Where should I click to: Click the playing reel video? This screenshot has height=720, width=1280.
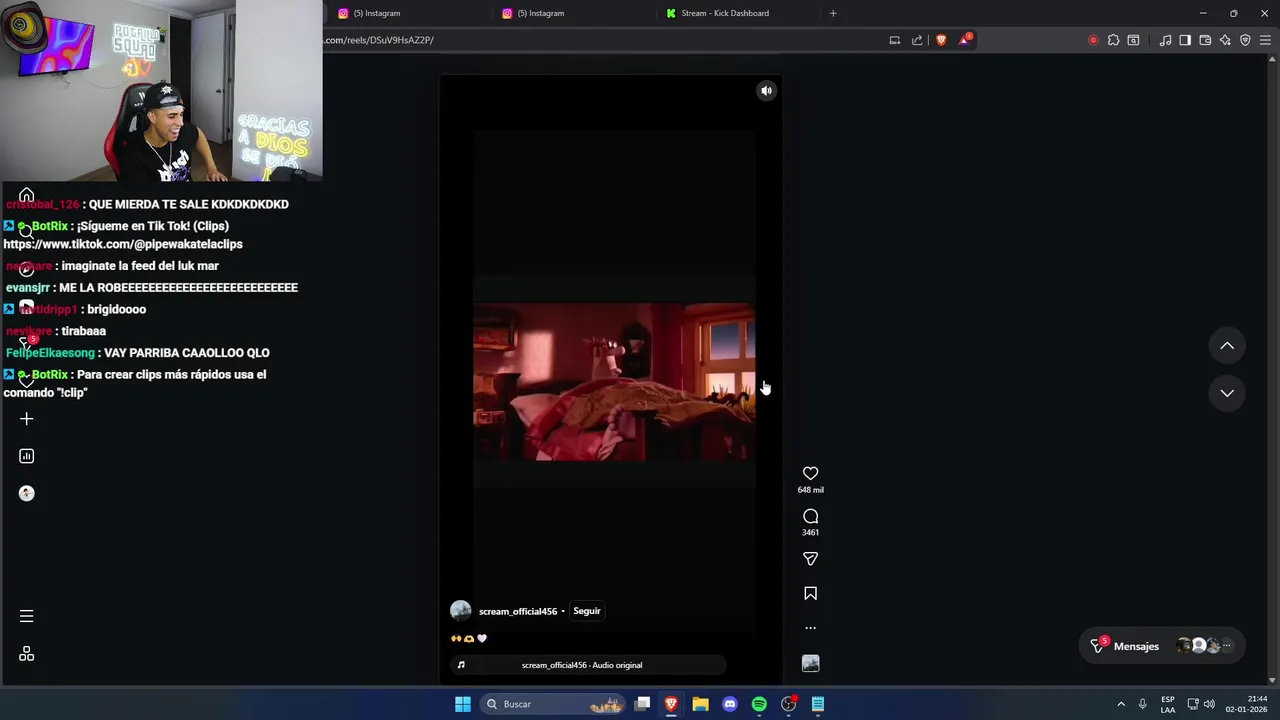(614, 381)
